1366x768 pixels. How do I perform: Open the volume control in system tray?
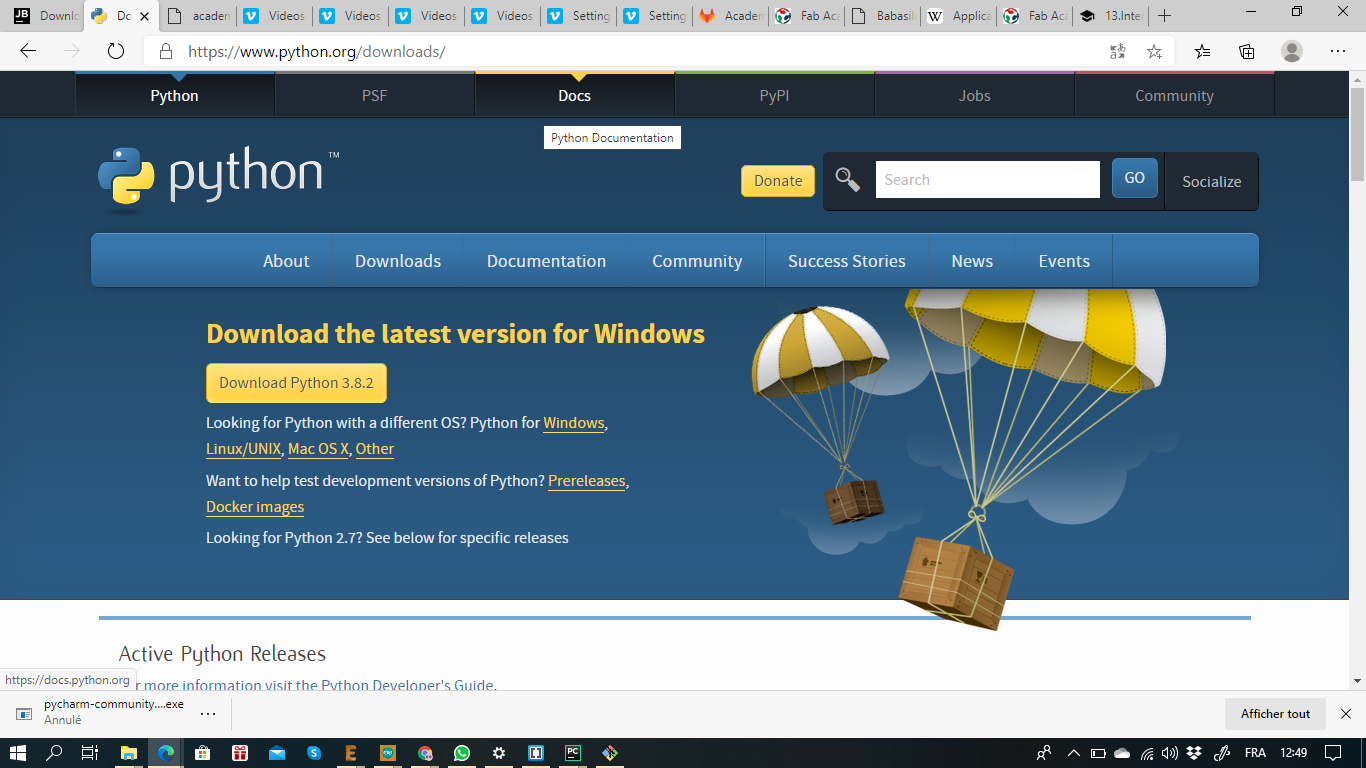1170,753
